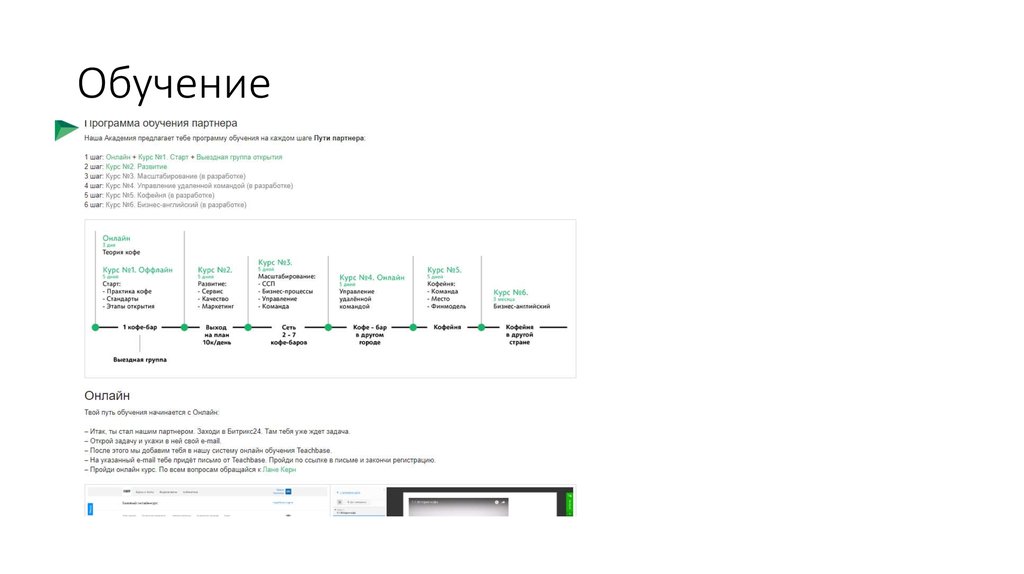Screen dimensions: 1024x574
Task: Click the green timeline dot before 'Кофе - бар в другом городе'
Action: click(329, 327)
